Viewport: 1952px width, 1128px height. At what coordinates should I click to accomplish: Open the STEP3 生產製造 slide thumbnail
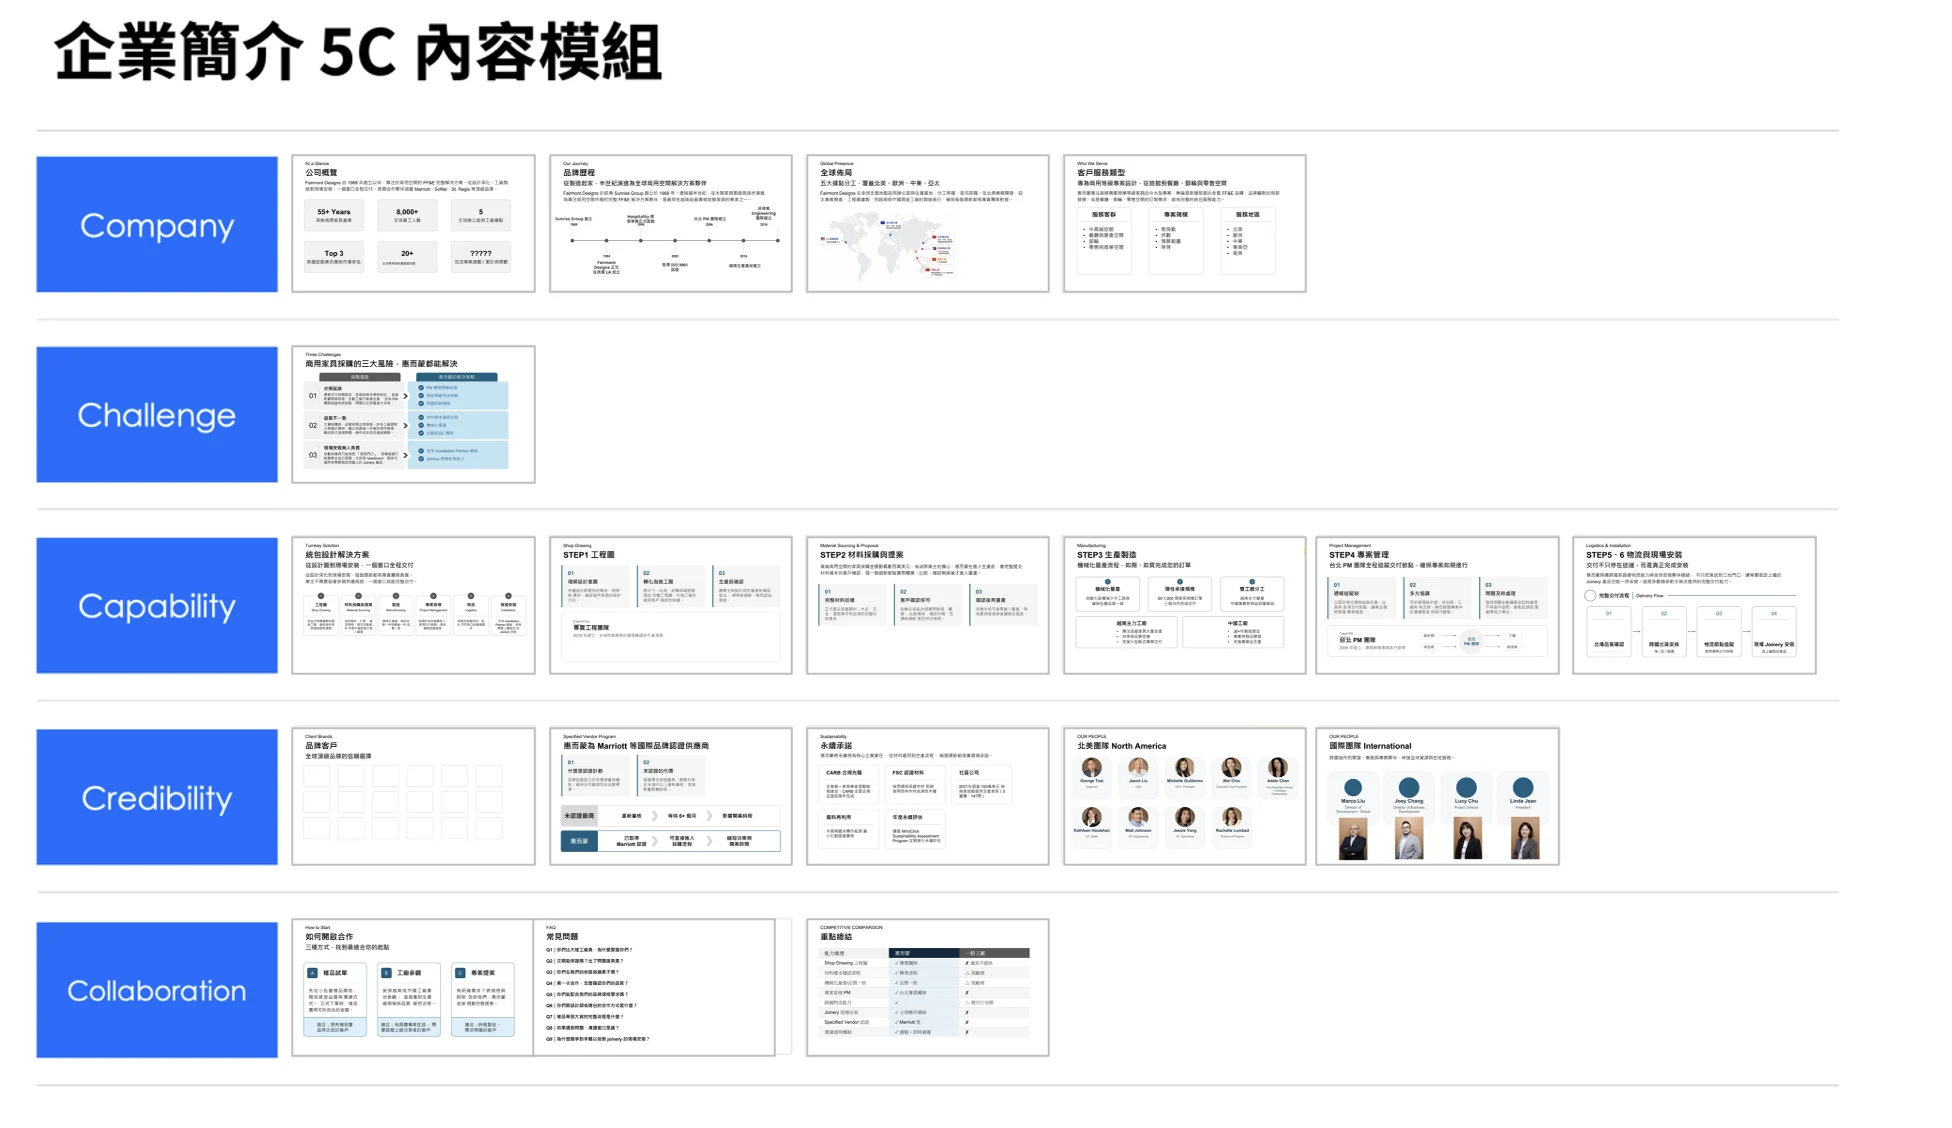1184,605
